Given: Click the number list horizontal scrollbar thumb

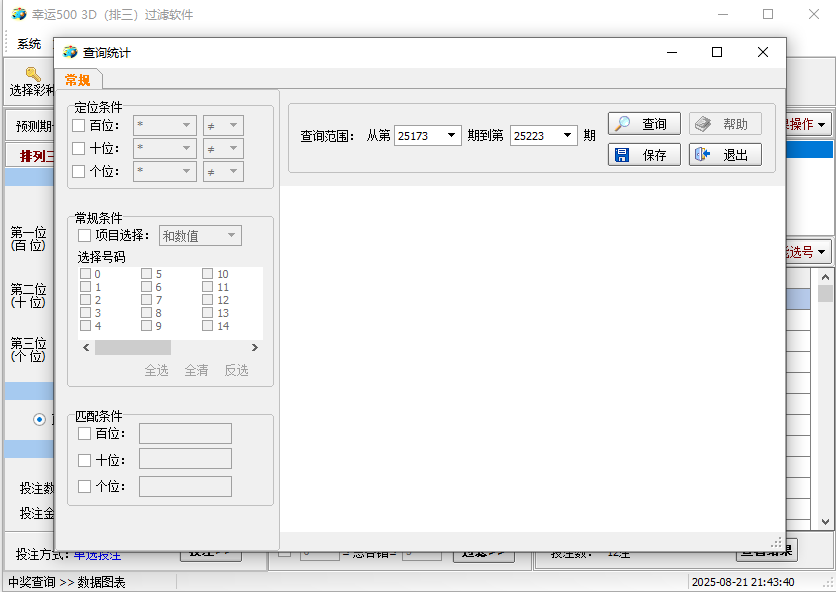Looking at the screenshot, I should coord(132,348).
